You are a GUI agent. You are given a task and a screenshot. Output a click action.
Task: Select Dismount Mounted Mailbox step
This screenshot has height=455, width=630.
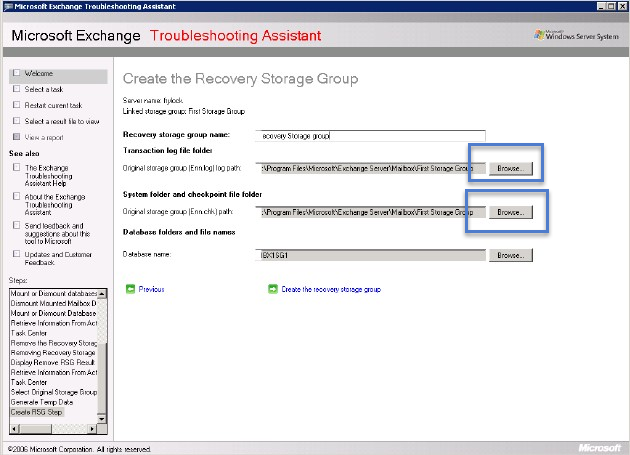pos(53,303)
